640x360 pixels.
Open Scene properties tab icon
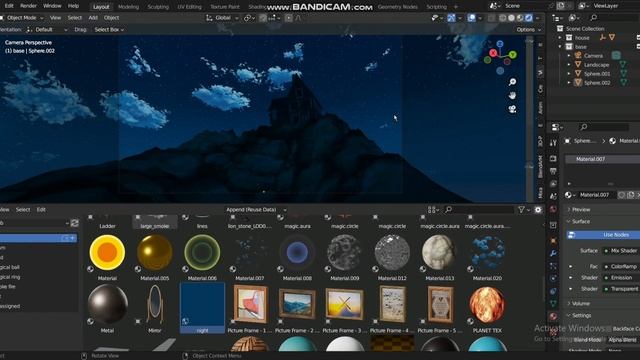(x=553, y=196)
